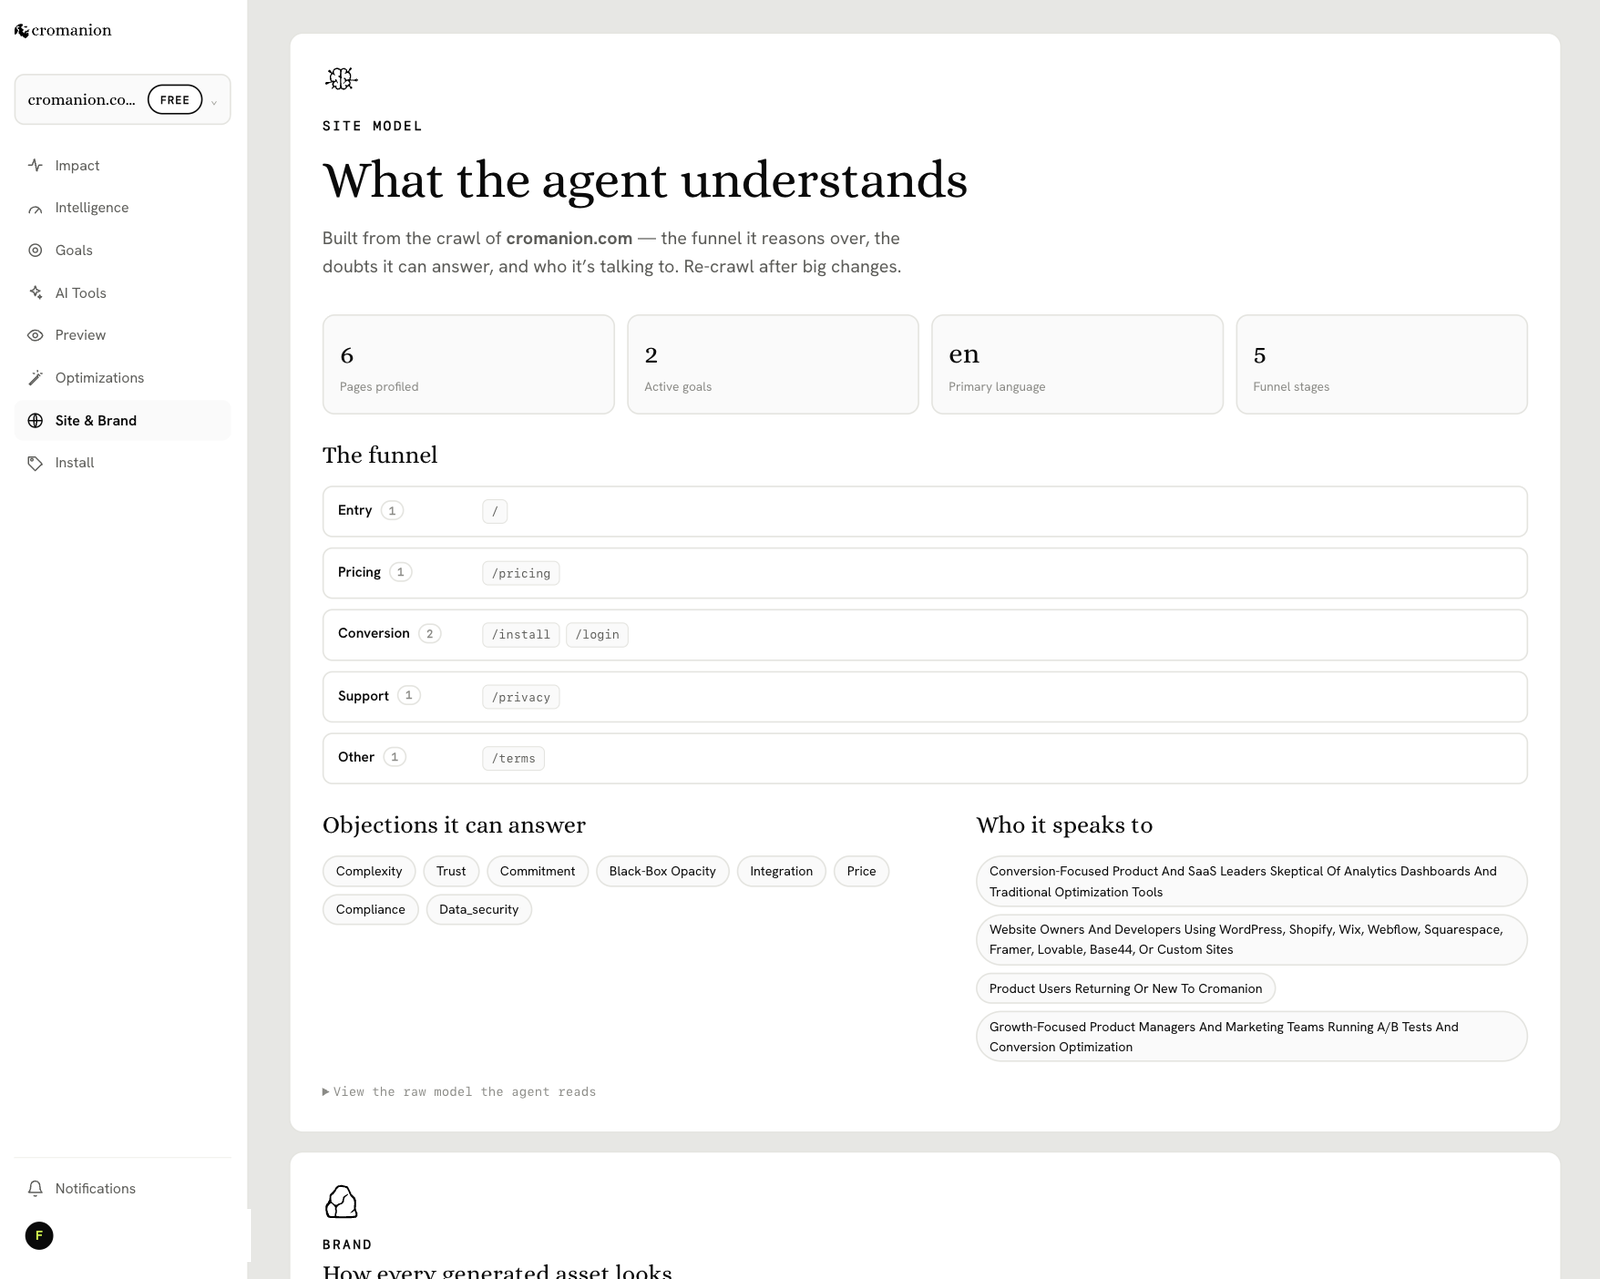Click the SITE MODEL section label
Viewport: 1600px width, 1279px height.
(x=372, y=126)
